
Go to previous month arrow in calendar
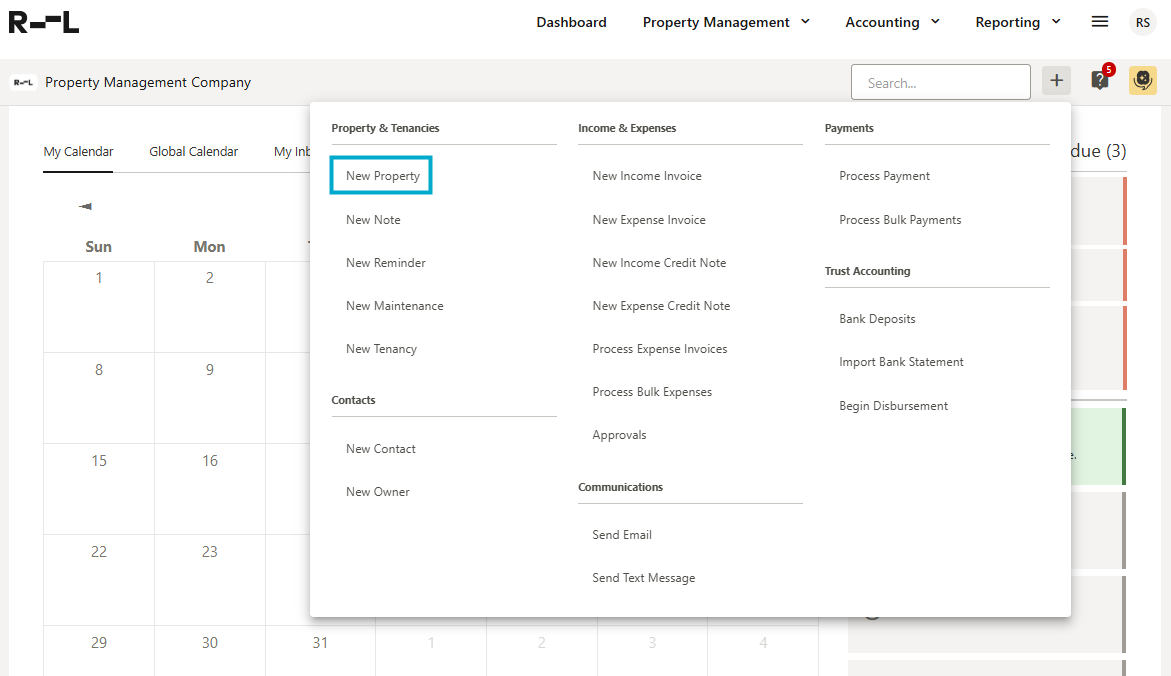[85, 207]
